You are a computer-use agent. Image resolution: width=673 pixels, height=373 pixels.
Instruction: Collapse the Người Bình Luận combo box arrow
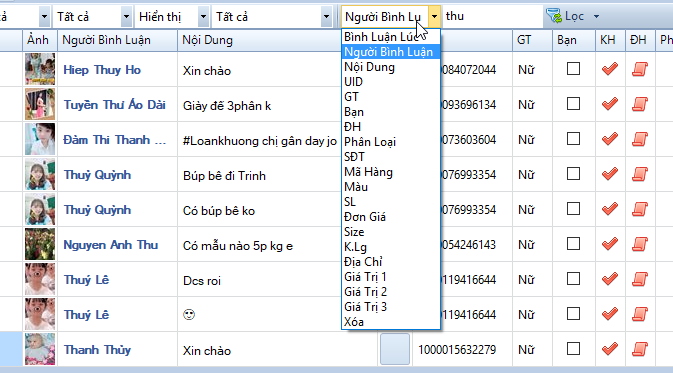click(434, 17)
